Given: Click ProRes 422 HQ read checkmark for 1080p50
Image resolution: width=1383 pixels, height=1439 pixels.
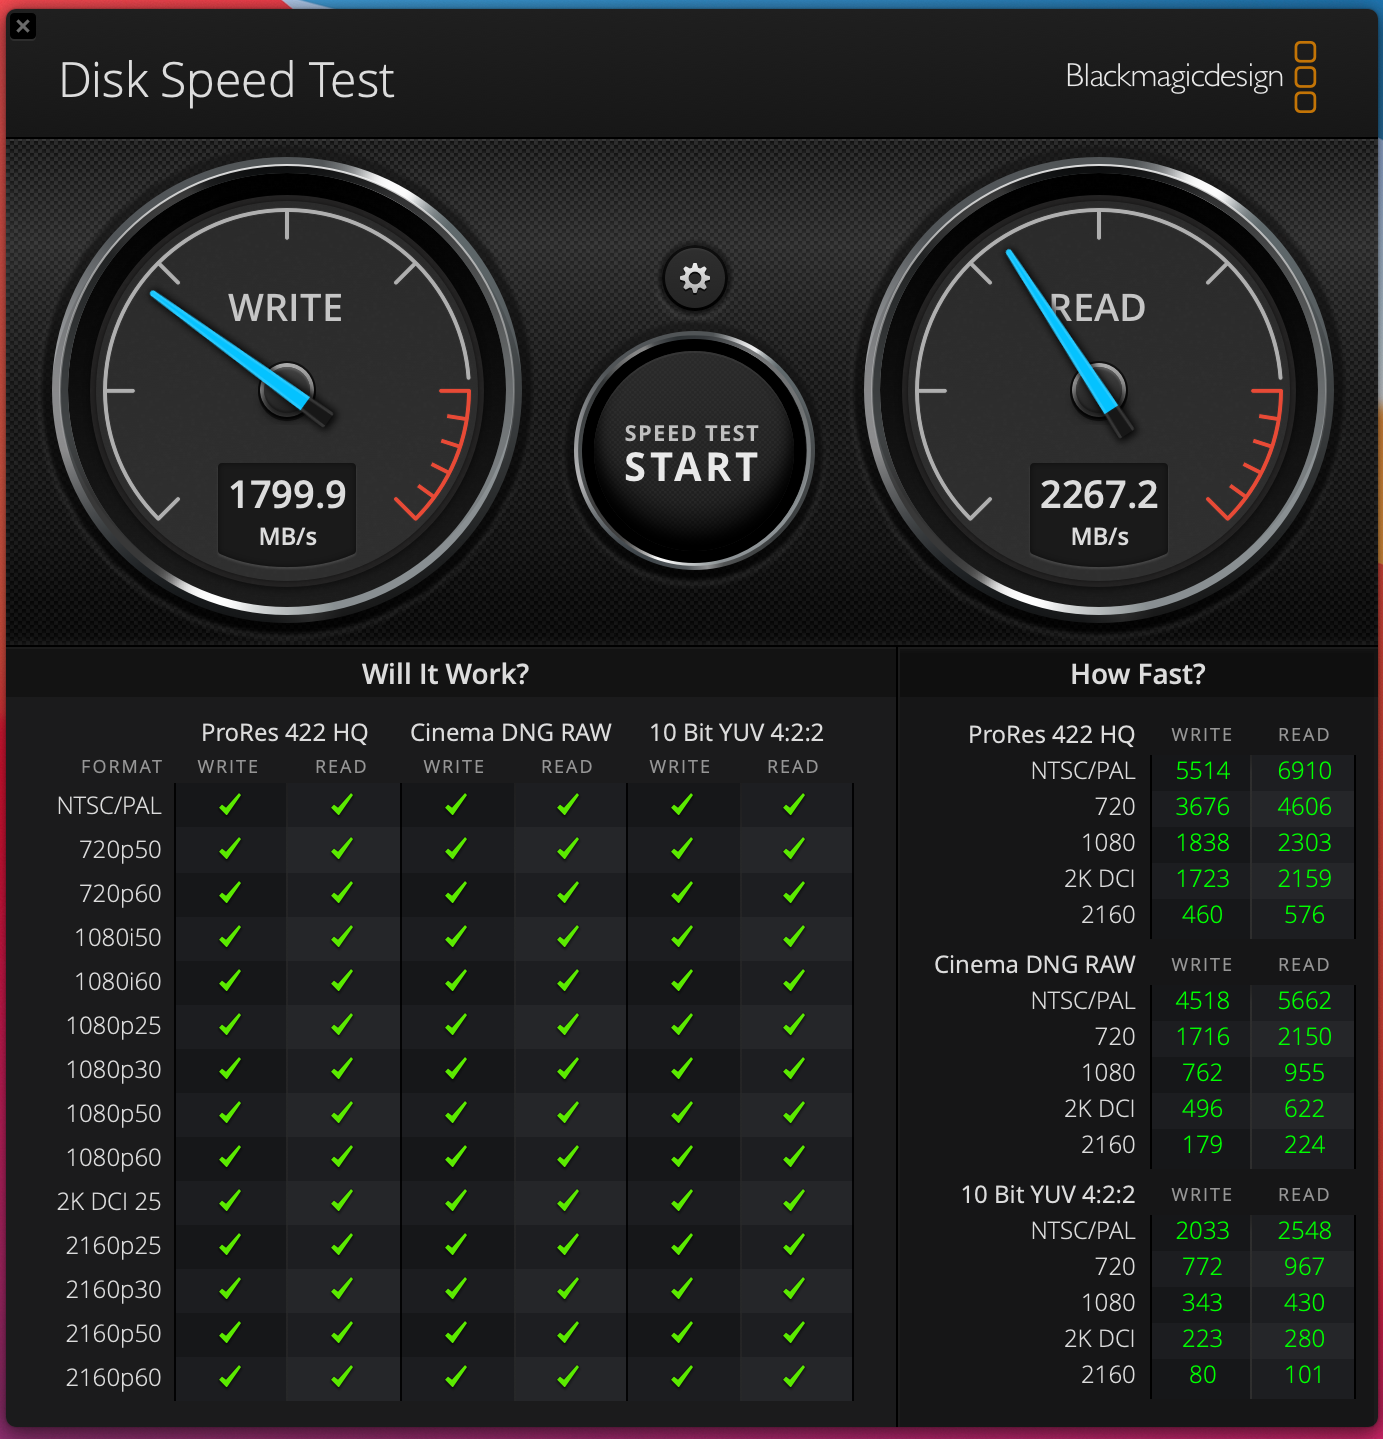Looking at the screenshot, I should click(x=342, y=1113).
